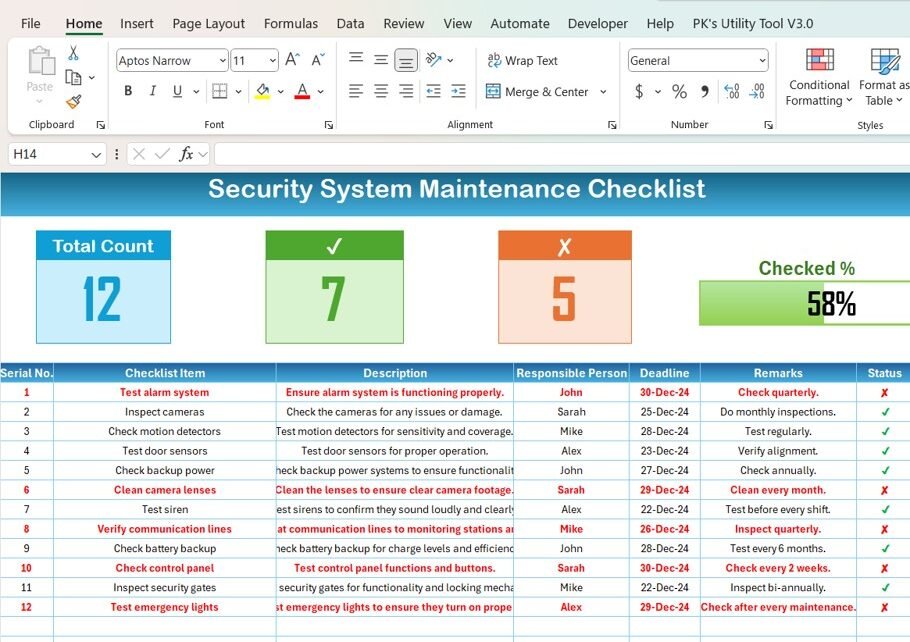The height and width of the screenshot is (642, 910).
Task: Click the Cut scissors icon
Action: (73, 53)
